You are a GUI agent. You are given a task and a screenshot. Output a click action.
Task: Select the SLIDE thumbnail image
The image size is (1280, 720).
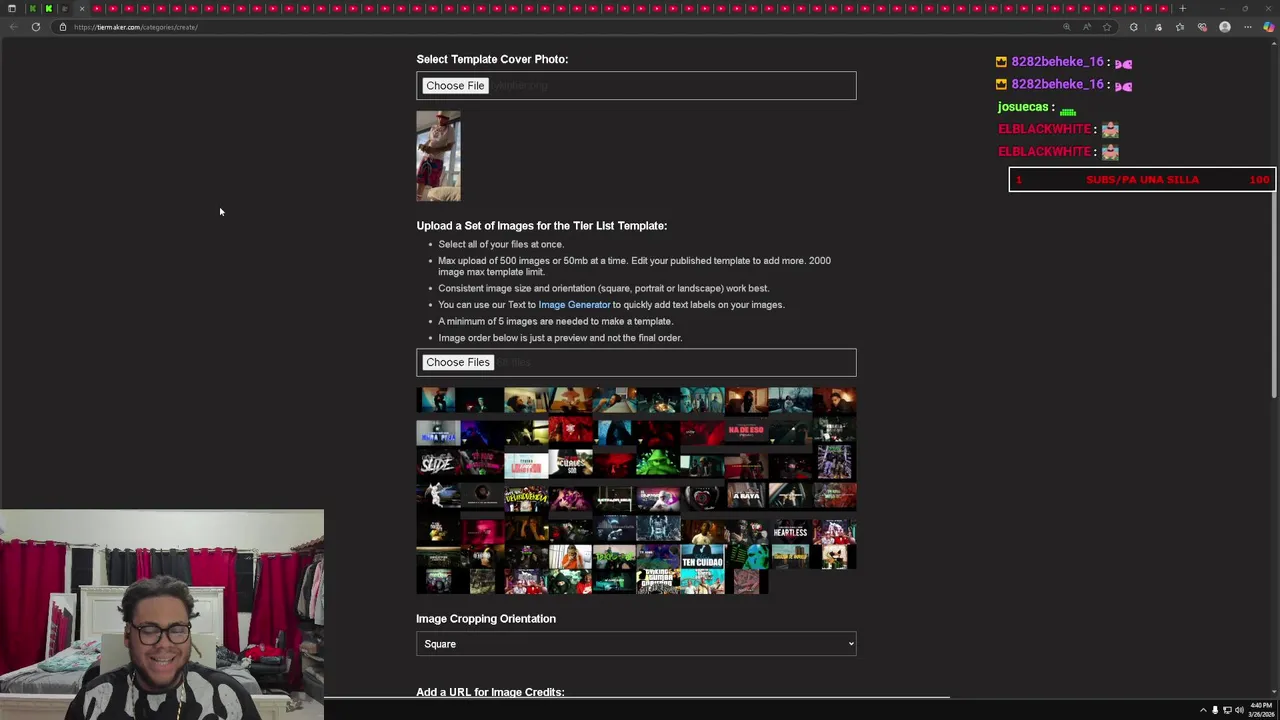[436, 463]
